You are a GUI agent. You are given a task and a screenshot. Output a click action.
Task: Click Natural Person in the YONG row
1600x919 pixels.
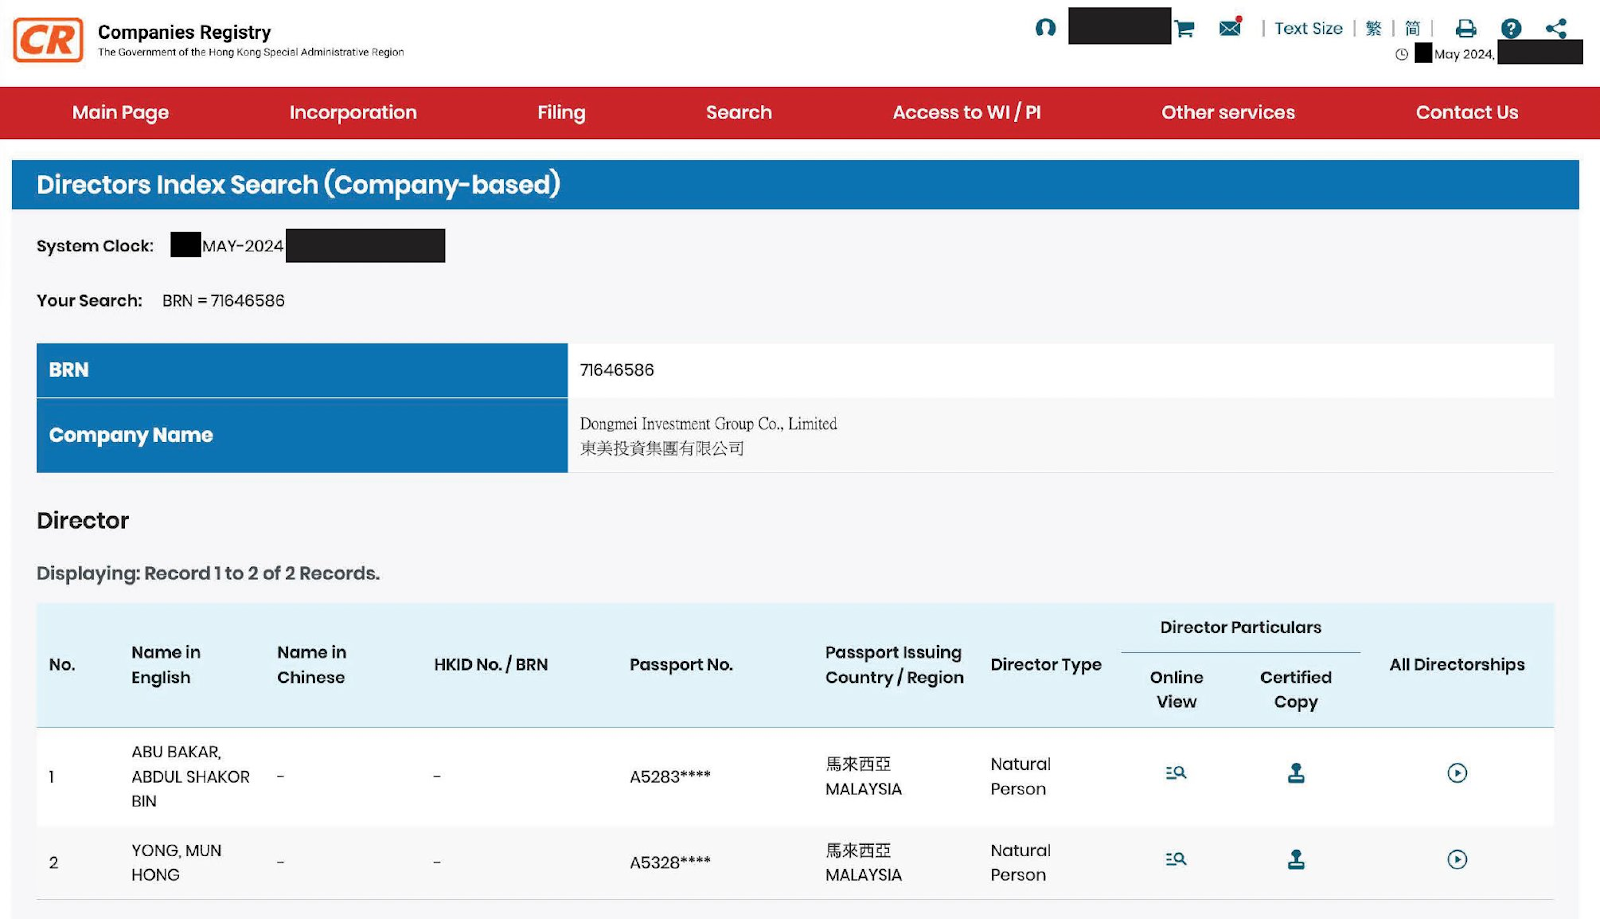point(1020,862)
